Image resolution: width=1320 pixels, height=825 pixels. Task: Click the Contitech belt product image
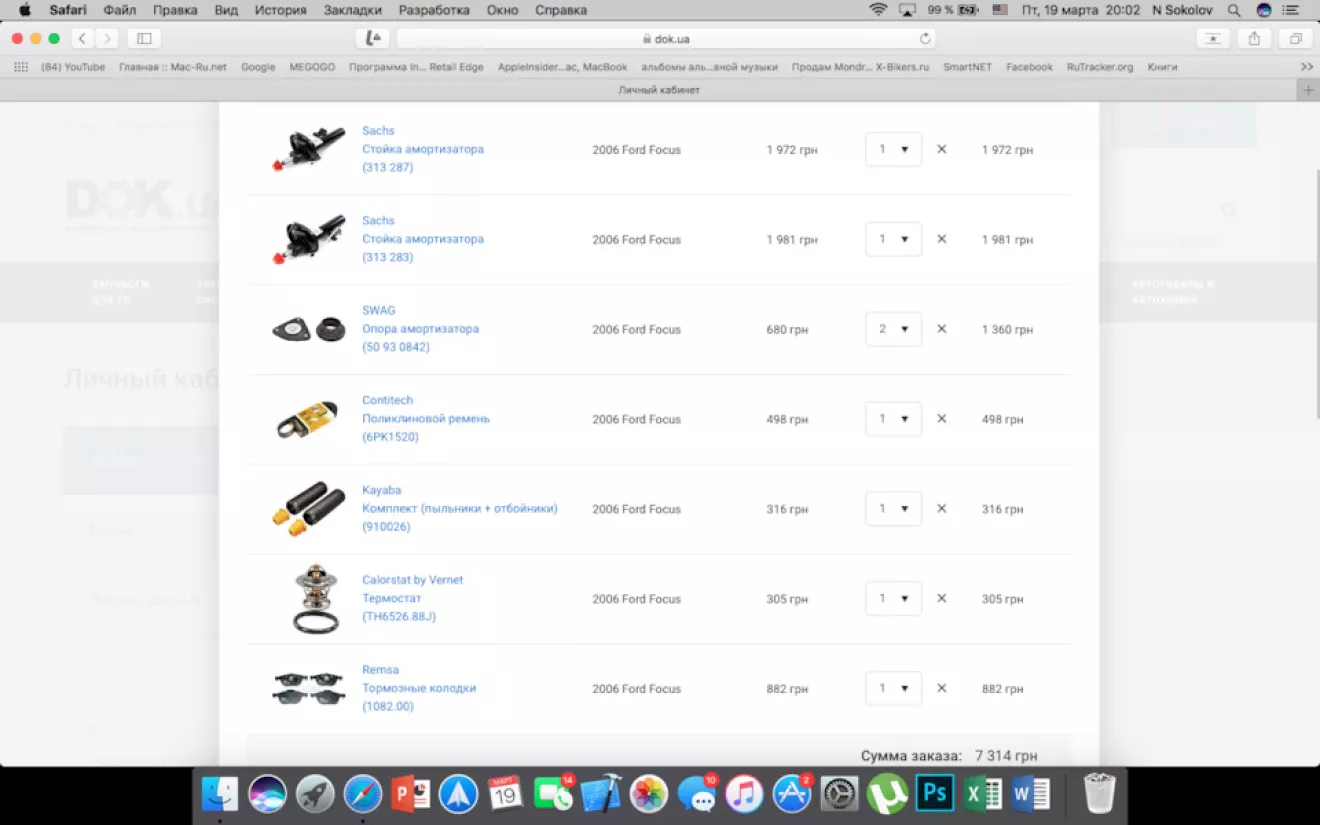pos(308,420)
